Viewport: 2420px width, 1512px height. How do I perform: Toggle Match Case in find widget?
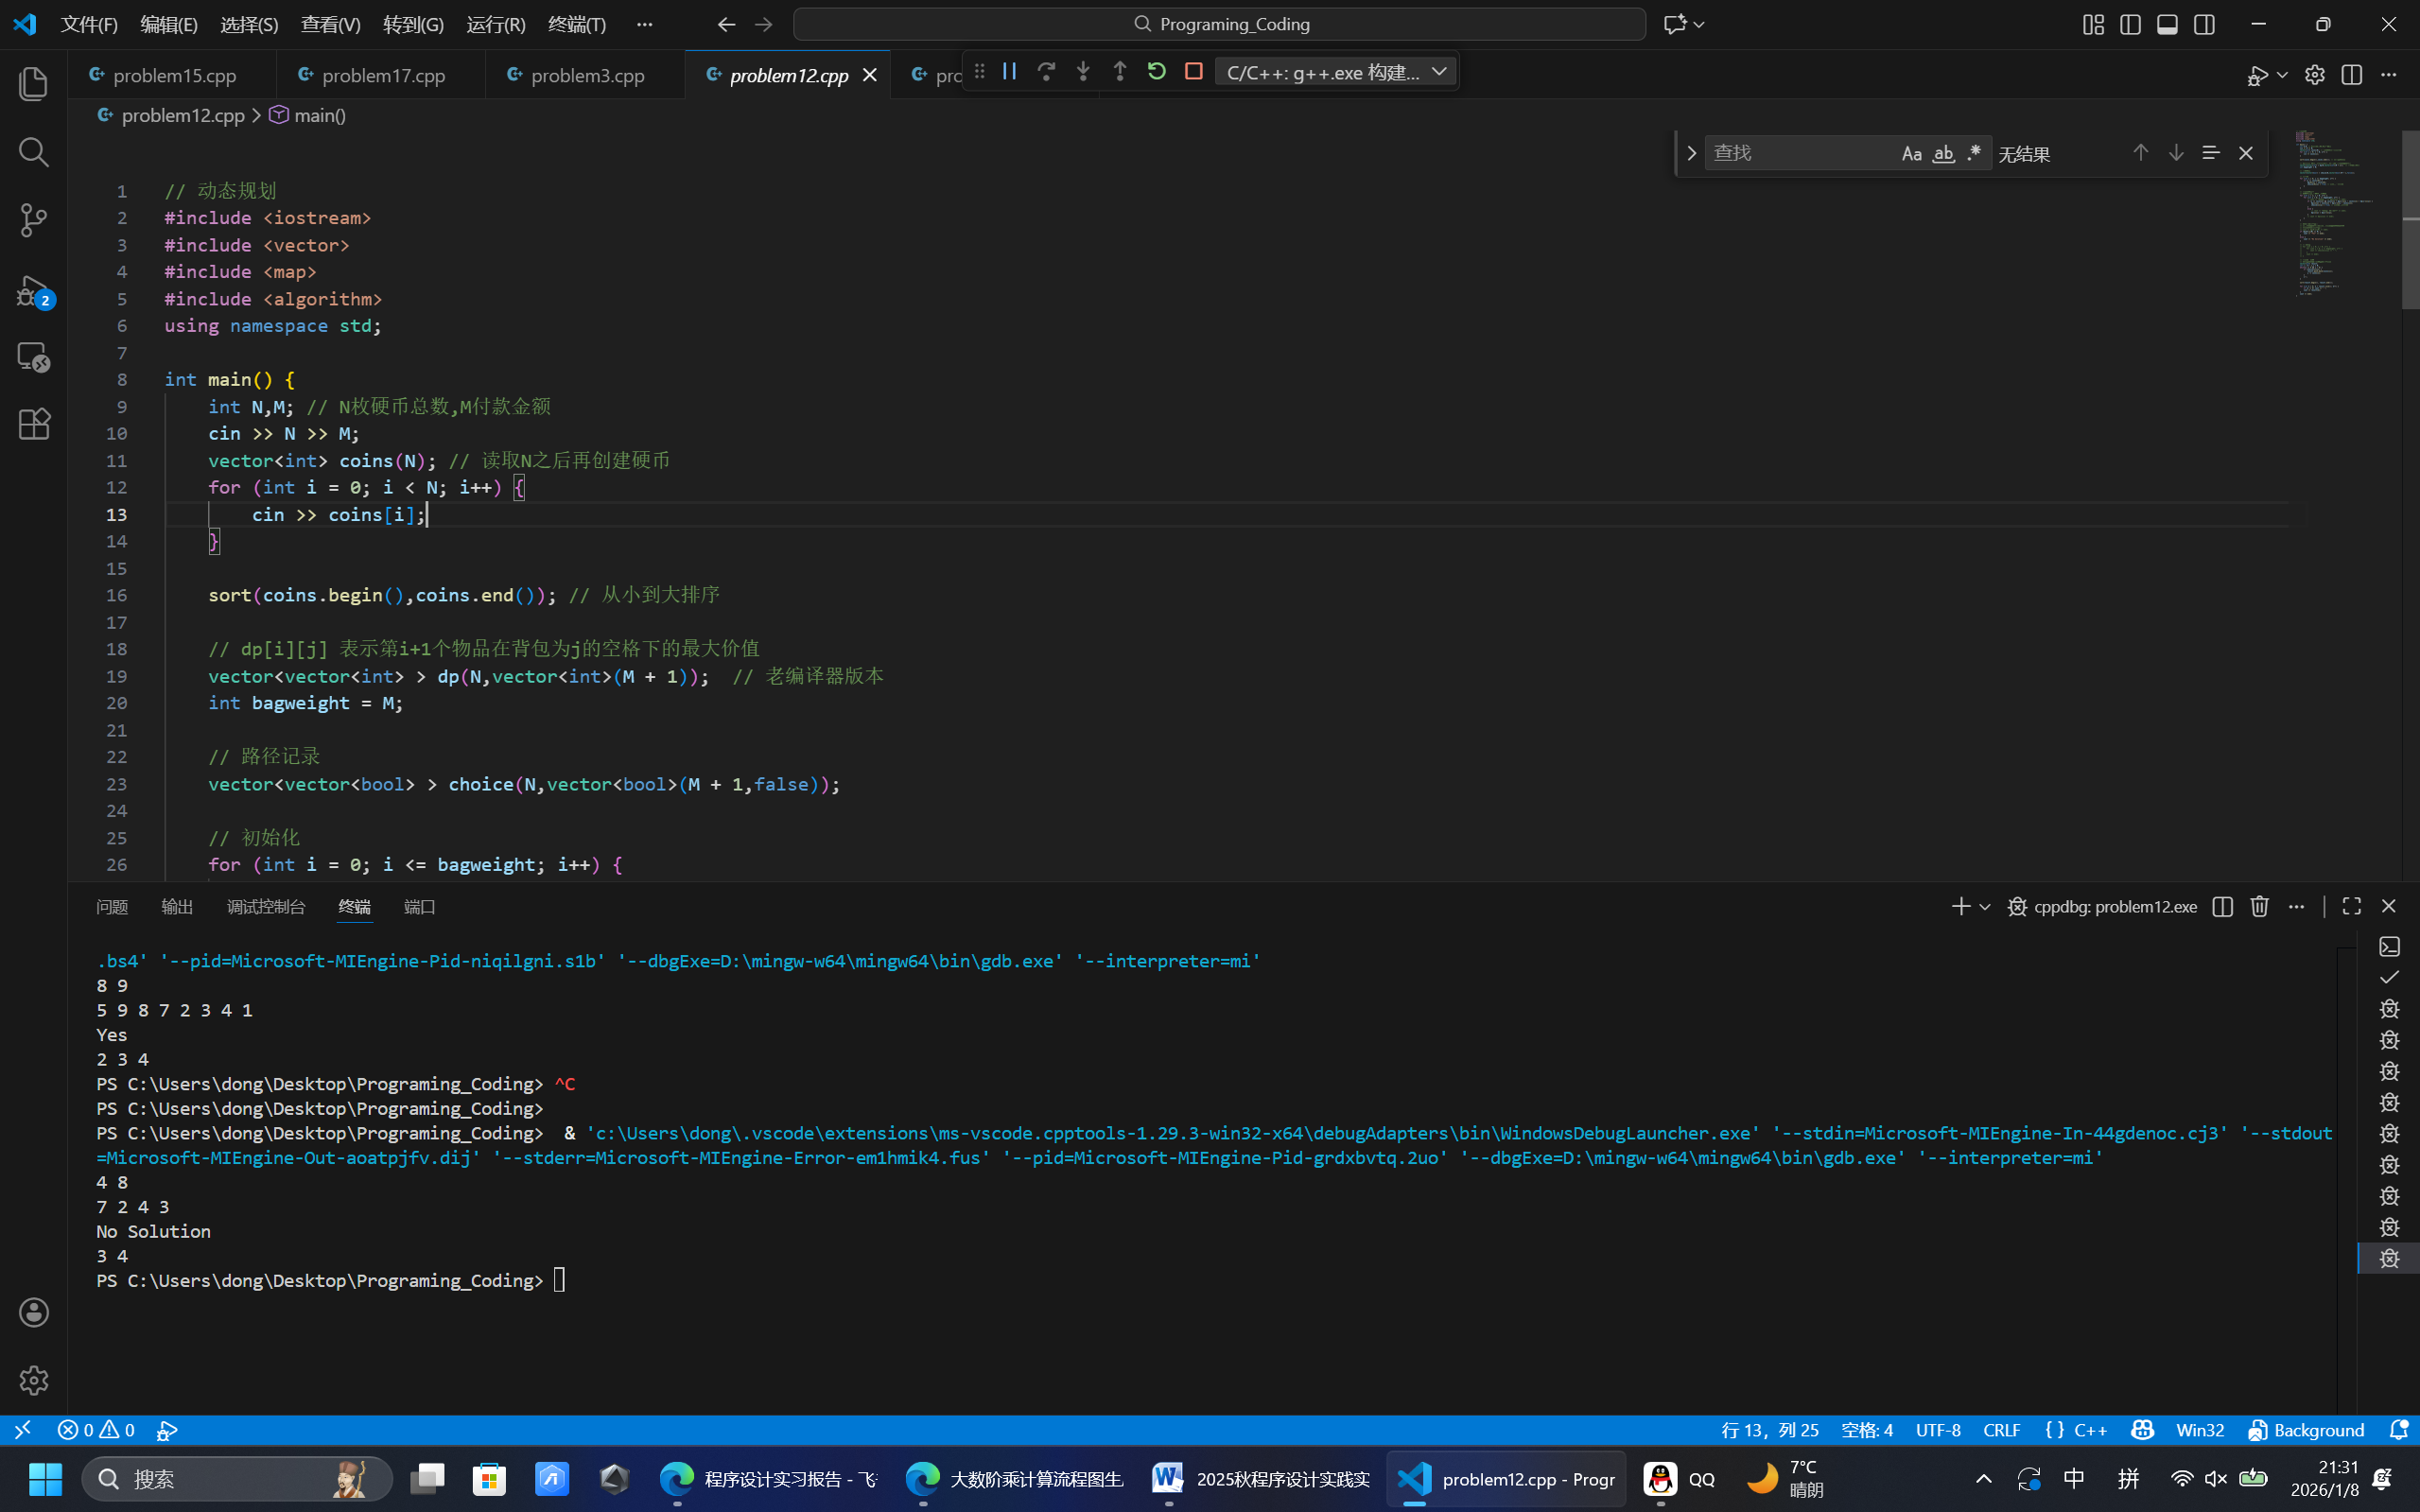pyautogui.click(x=1911, y=153)
